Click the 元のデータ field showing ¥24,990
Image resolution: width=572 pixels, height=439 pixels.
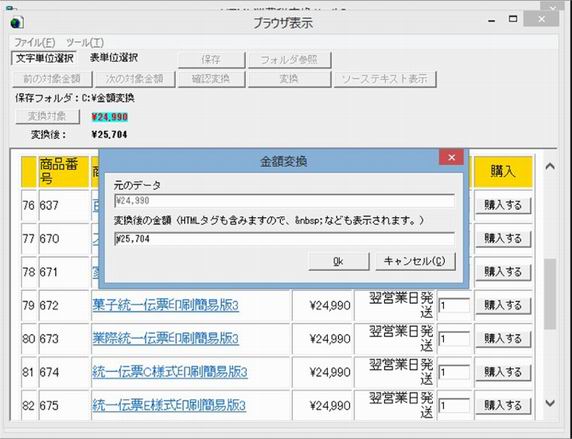(284, 201)
